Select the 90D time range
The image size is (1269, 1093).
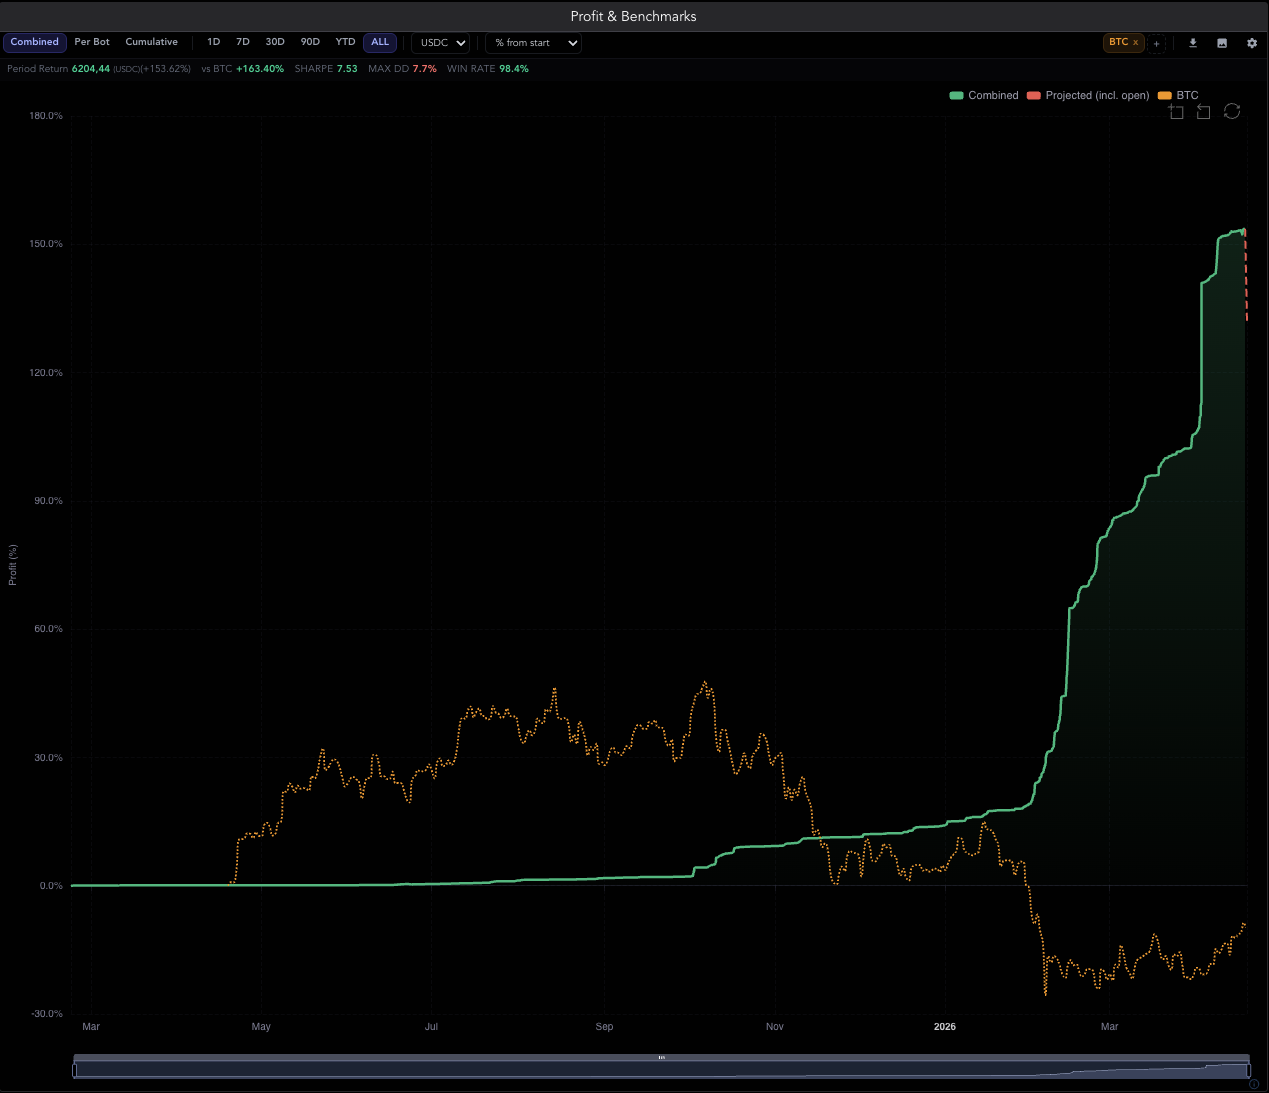tap(310, 42)
